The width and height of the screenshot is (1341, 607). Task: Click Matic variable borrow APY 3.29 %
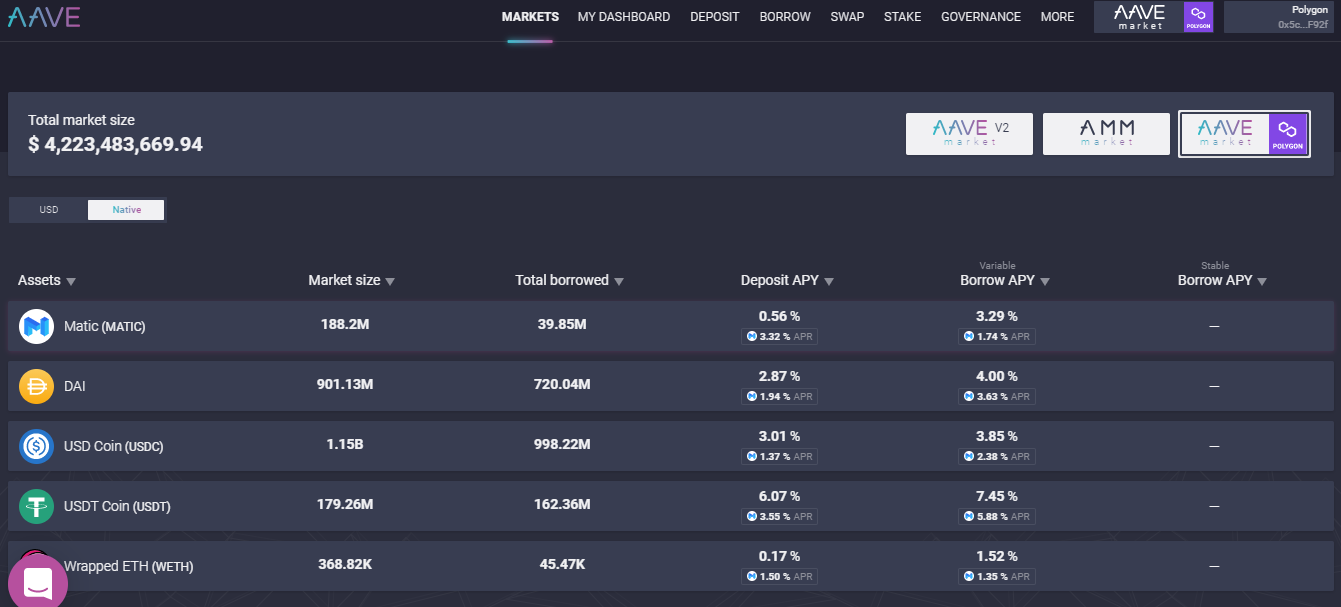[997, 316]
